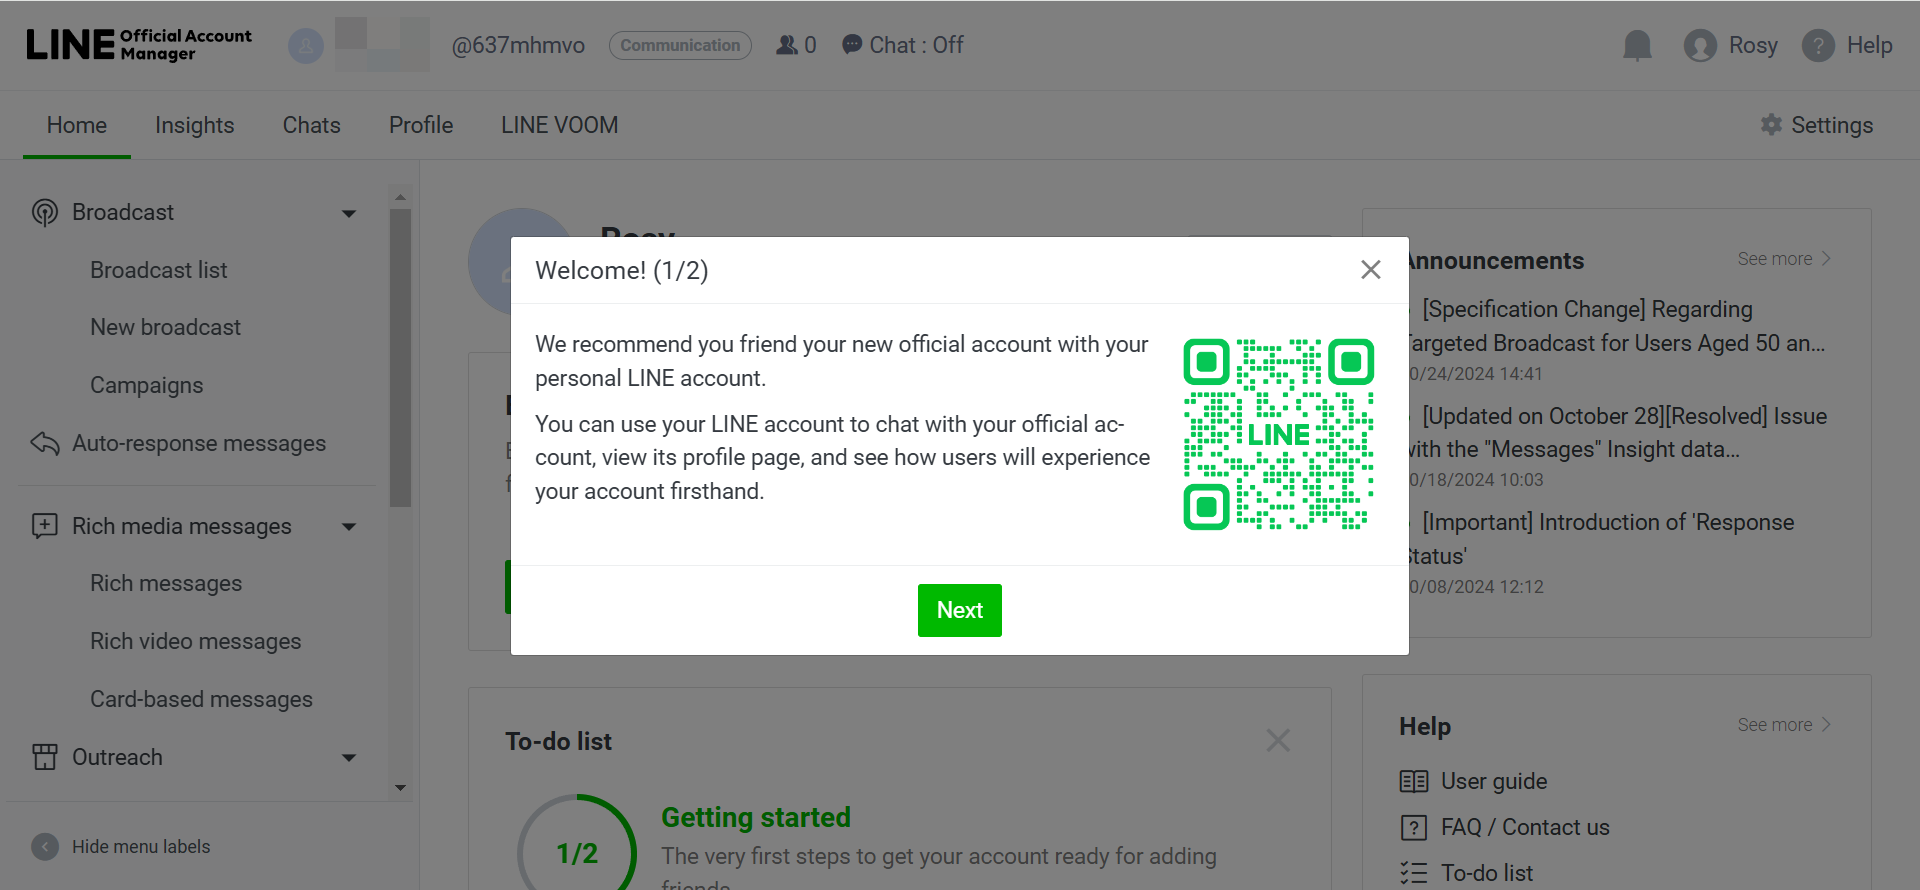Close the Welcome dialog
1920x890 pixels.
(x=1370, y=270)
